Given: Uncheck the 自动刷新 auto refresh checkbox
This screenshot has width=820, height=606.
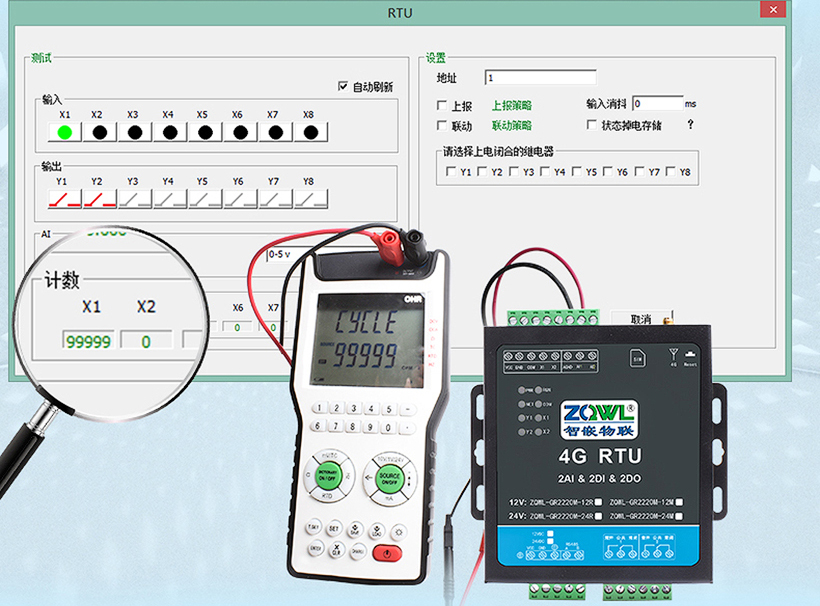Looking at the screenshot, I should (343, 87).
